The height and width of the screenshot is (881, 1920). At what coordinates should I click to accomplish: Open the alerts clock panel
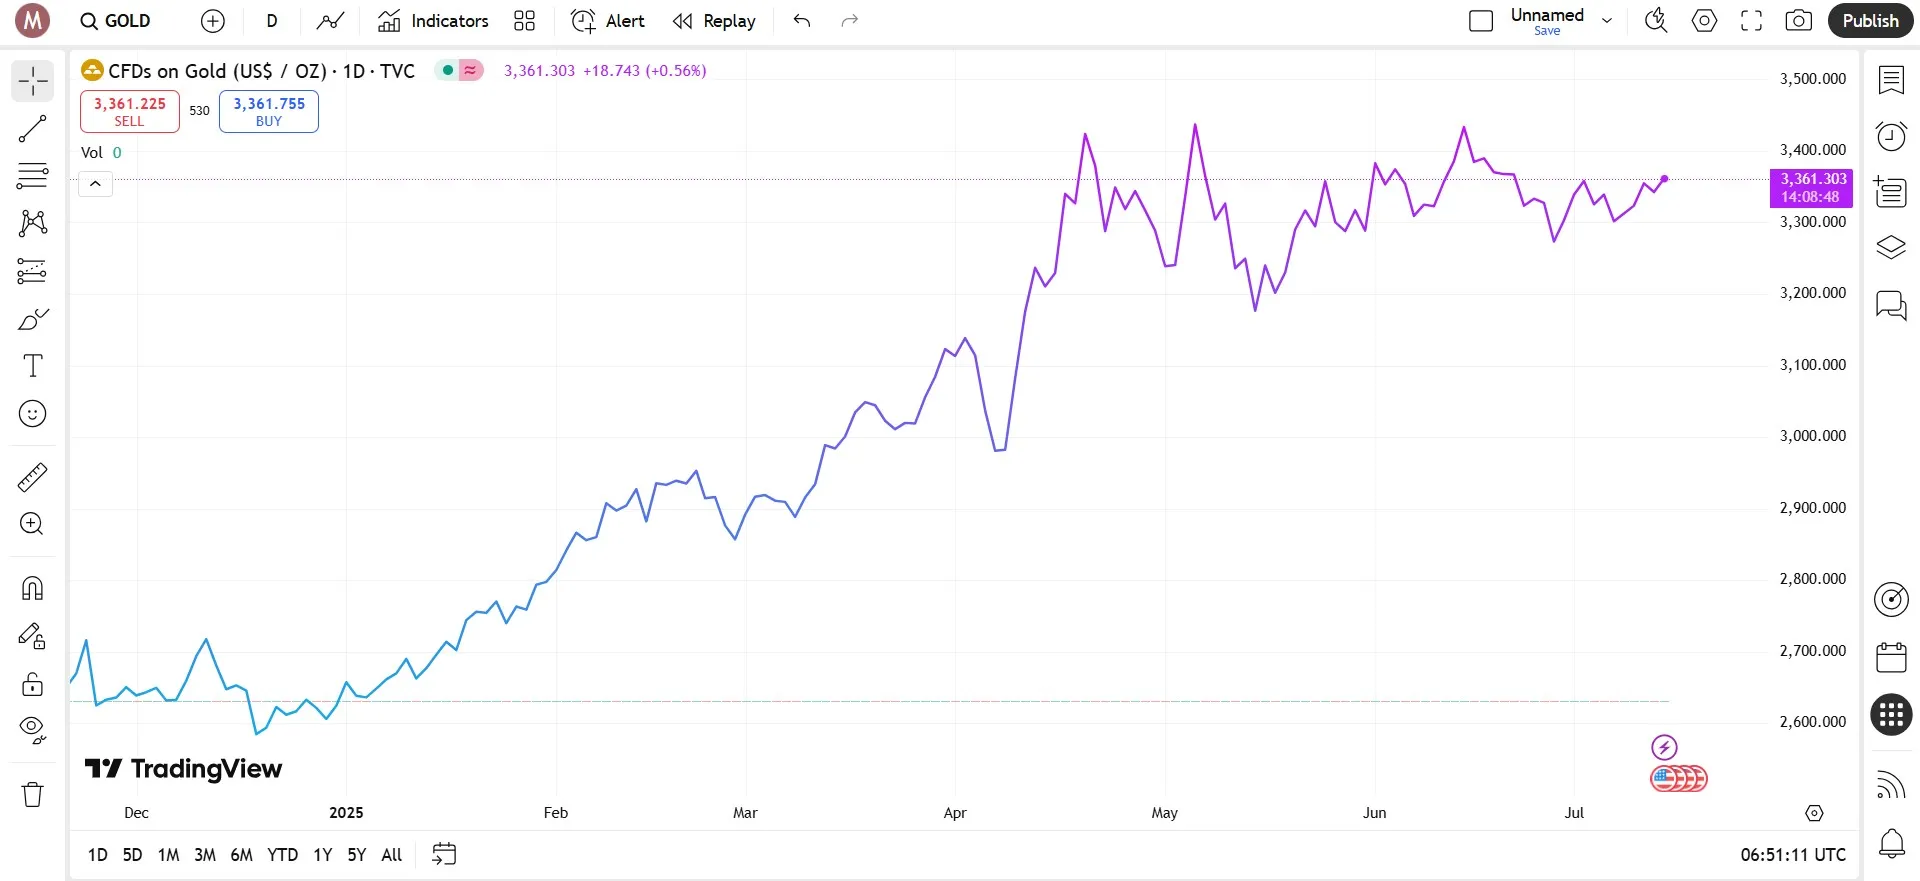click(x=1891, y=136)
